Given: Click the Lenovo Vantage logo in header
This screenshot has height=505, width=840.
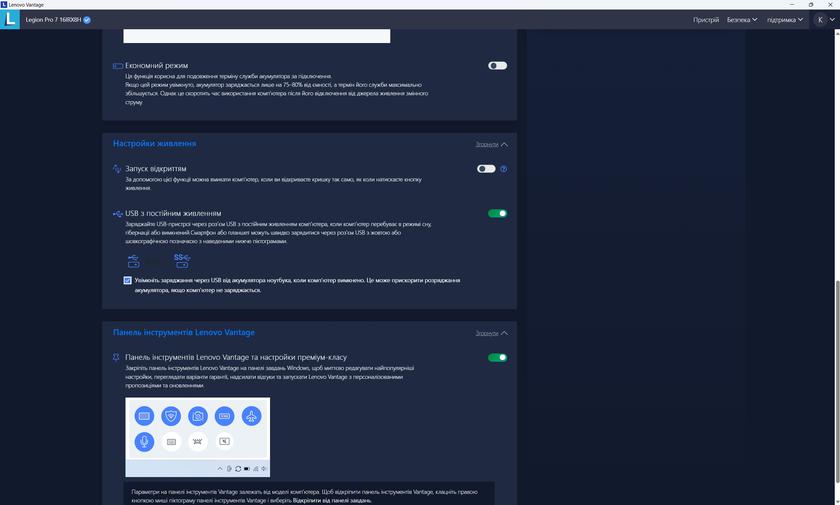Looking at the screenshot, I should click(9, 19).
